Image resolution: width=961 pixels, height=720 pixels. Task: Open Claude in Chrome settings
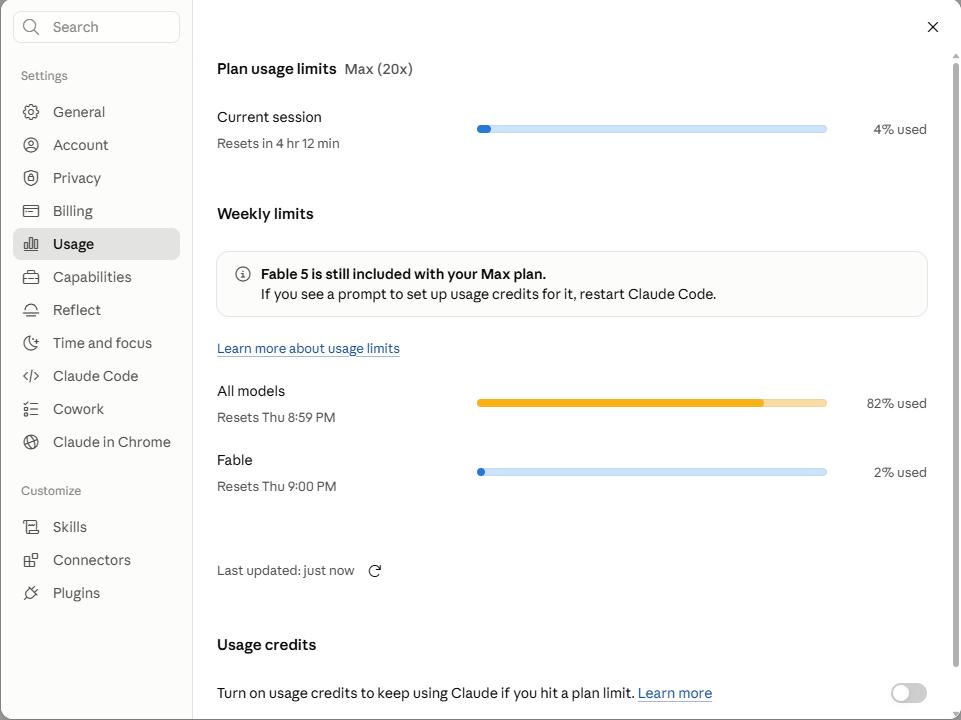click(x=96, y=442)
